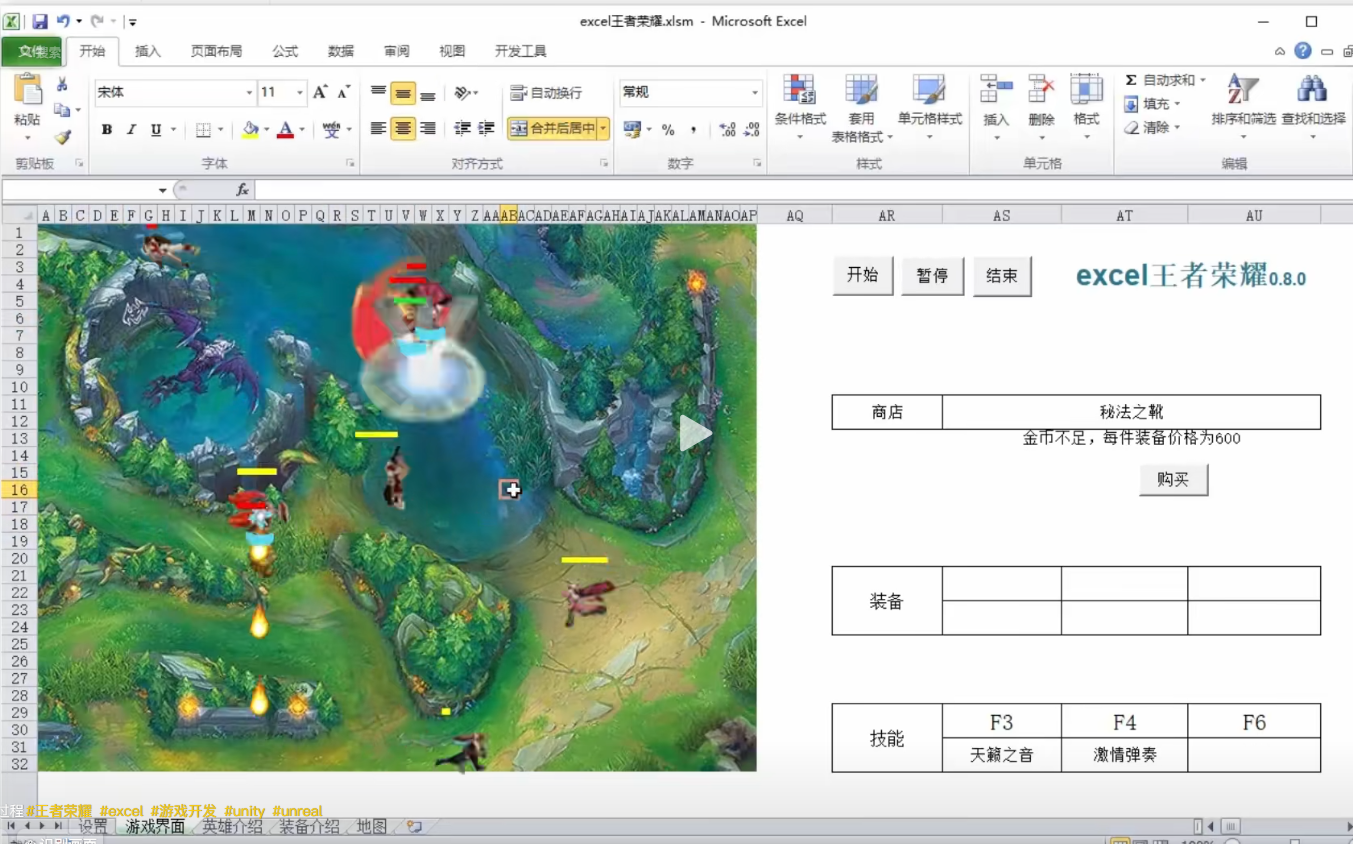Image resolution: width=1353 pixels, height=844 pixels.
Task: Toggle Wrap Text (自动换行)
Action: (x=546, y=93)
